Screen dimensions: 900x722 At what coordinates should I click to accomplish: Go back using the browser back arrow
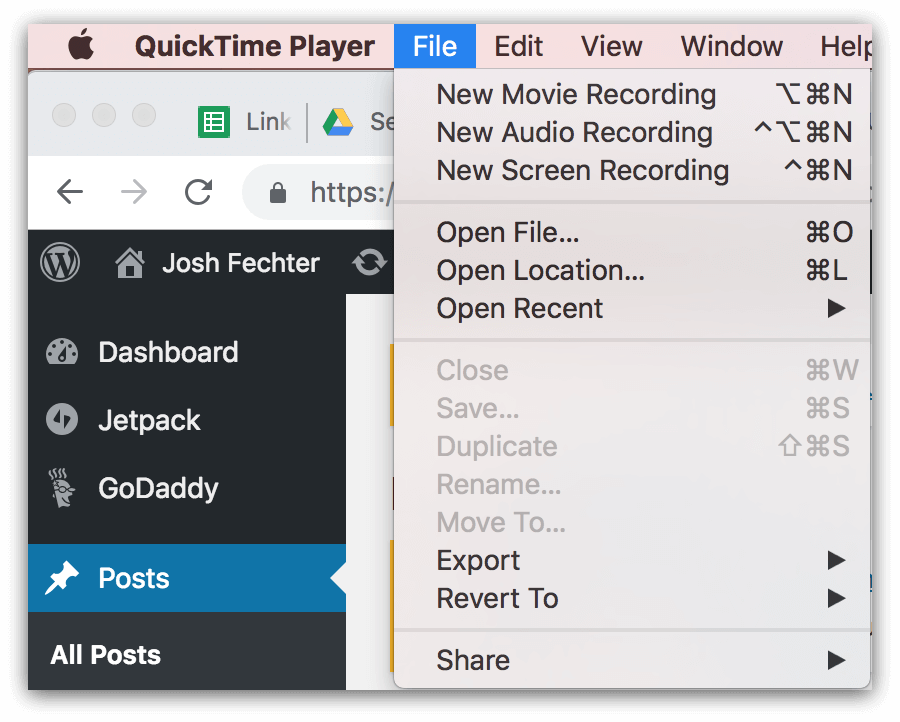pos(70,192)
